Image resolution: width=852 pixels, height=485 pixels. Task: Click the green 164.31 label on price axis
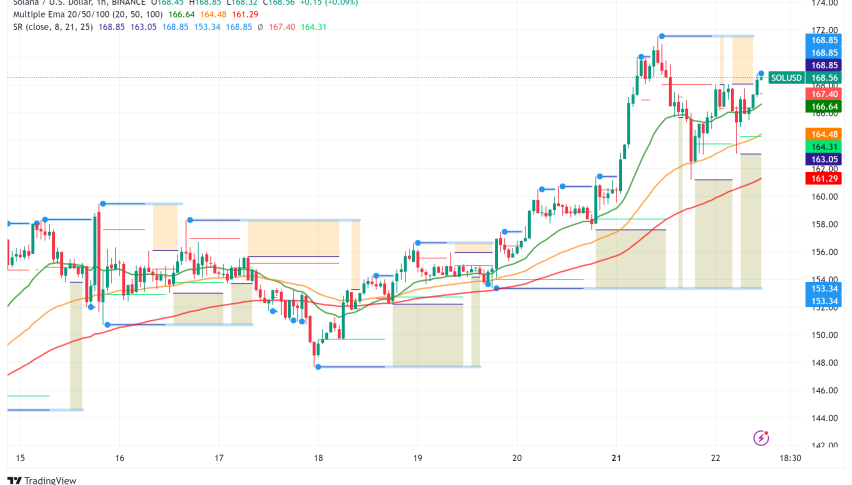(x=824, y=147)
